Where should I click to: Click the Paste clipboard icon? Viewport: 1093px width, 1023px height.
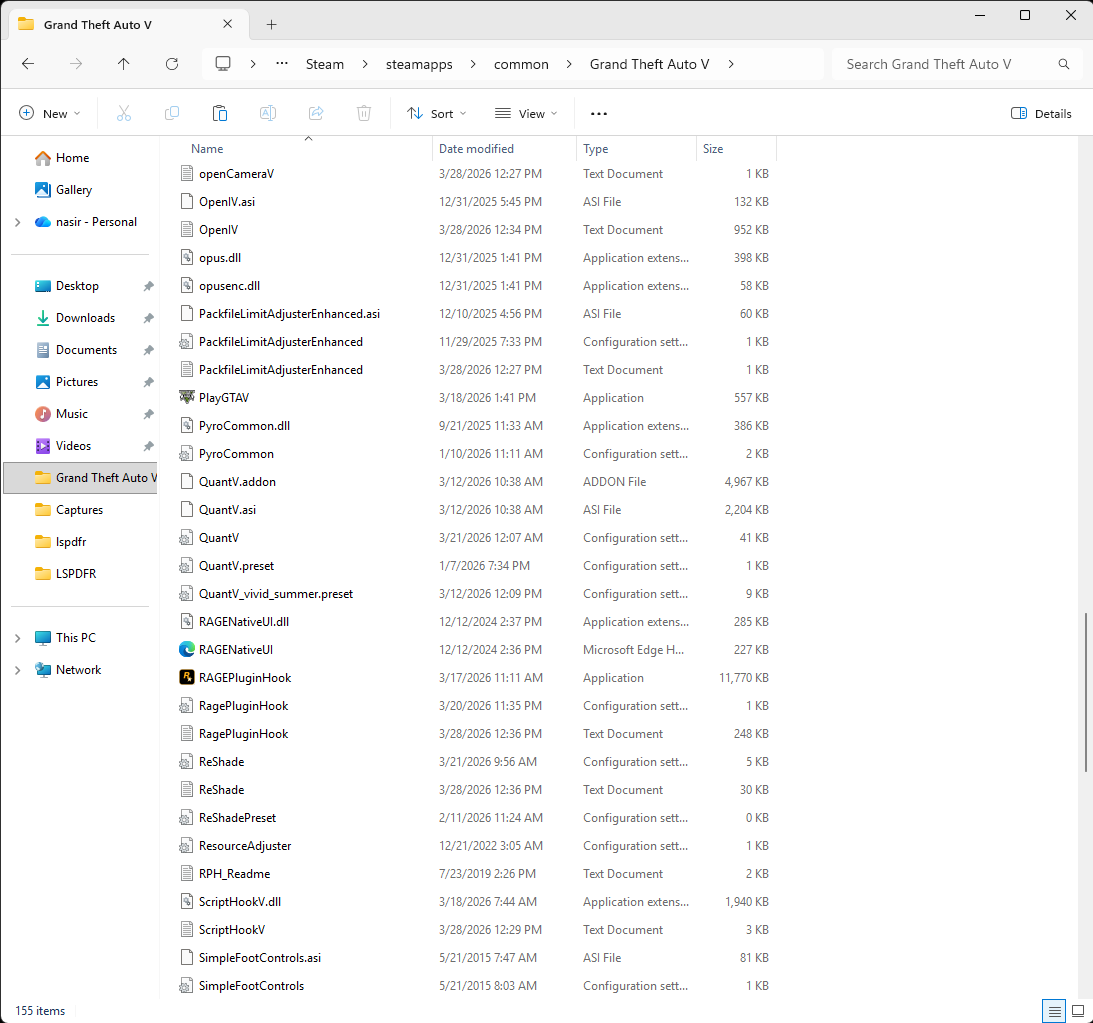(220, 114)
